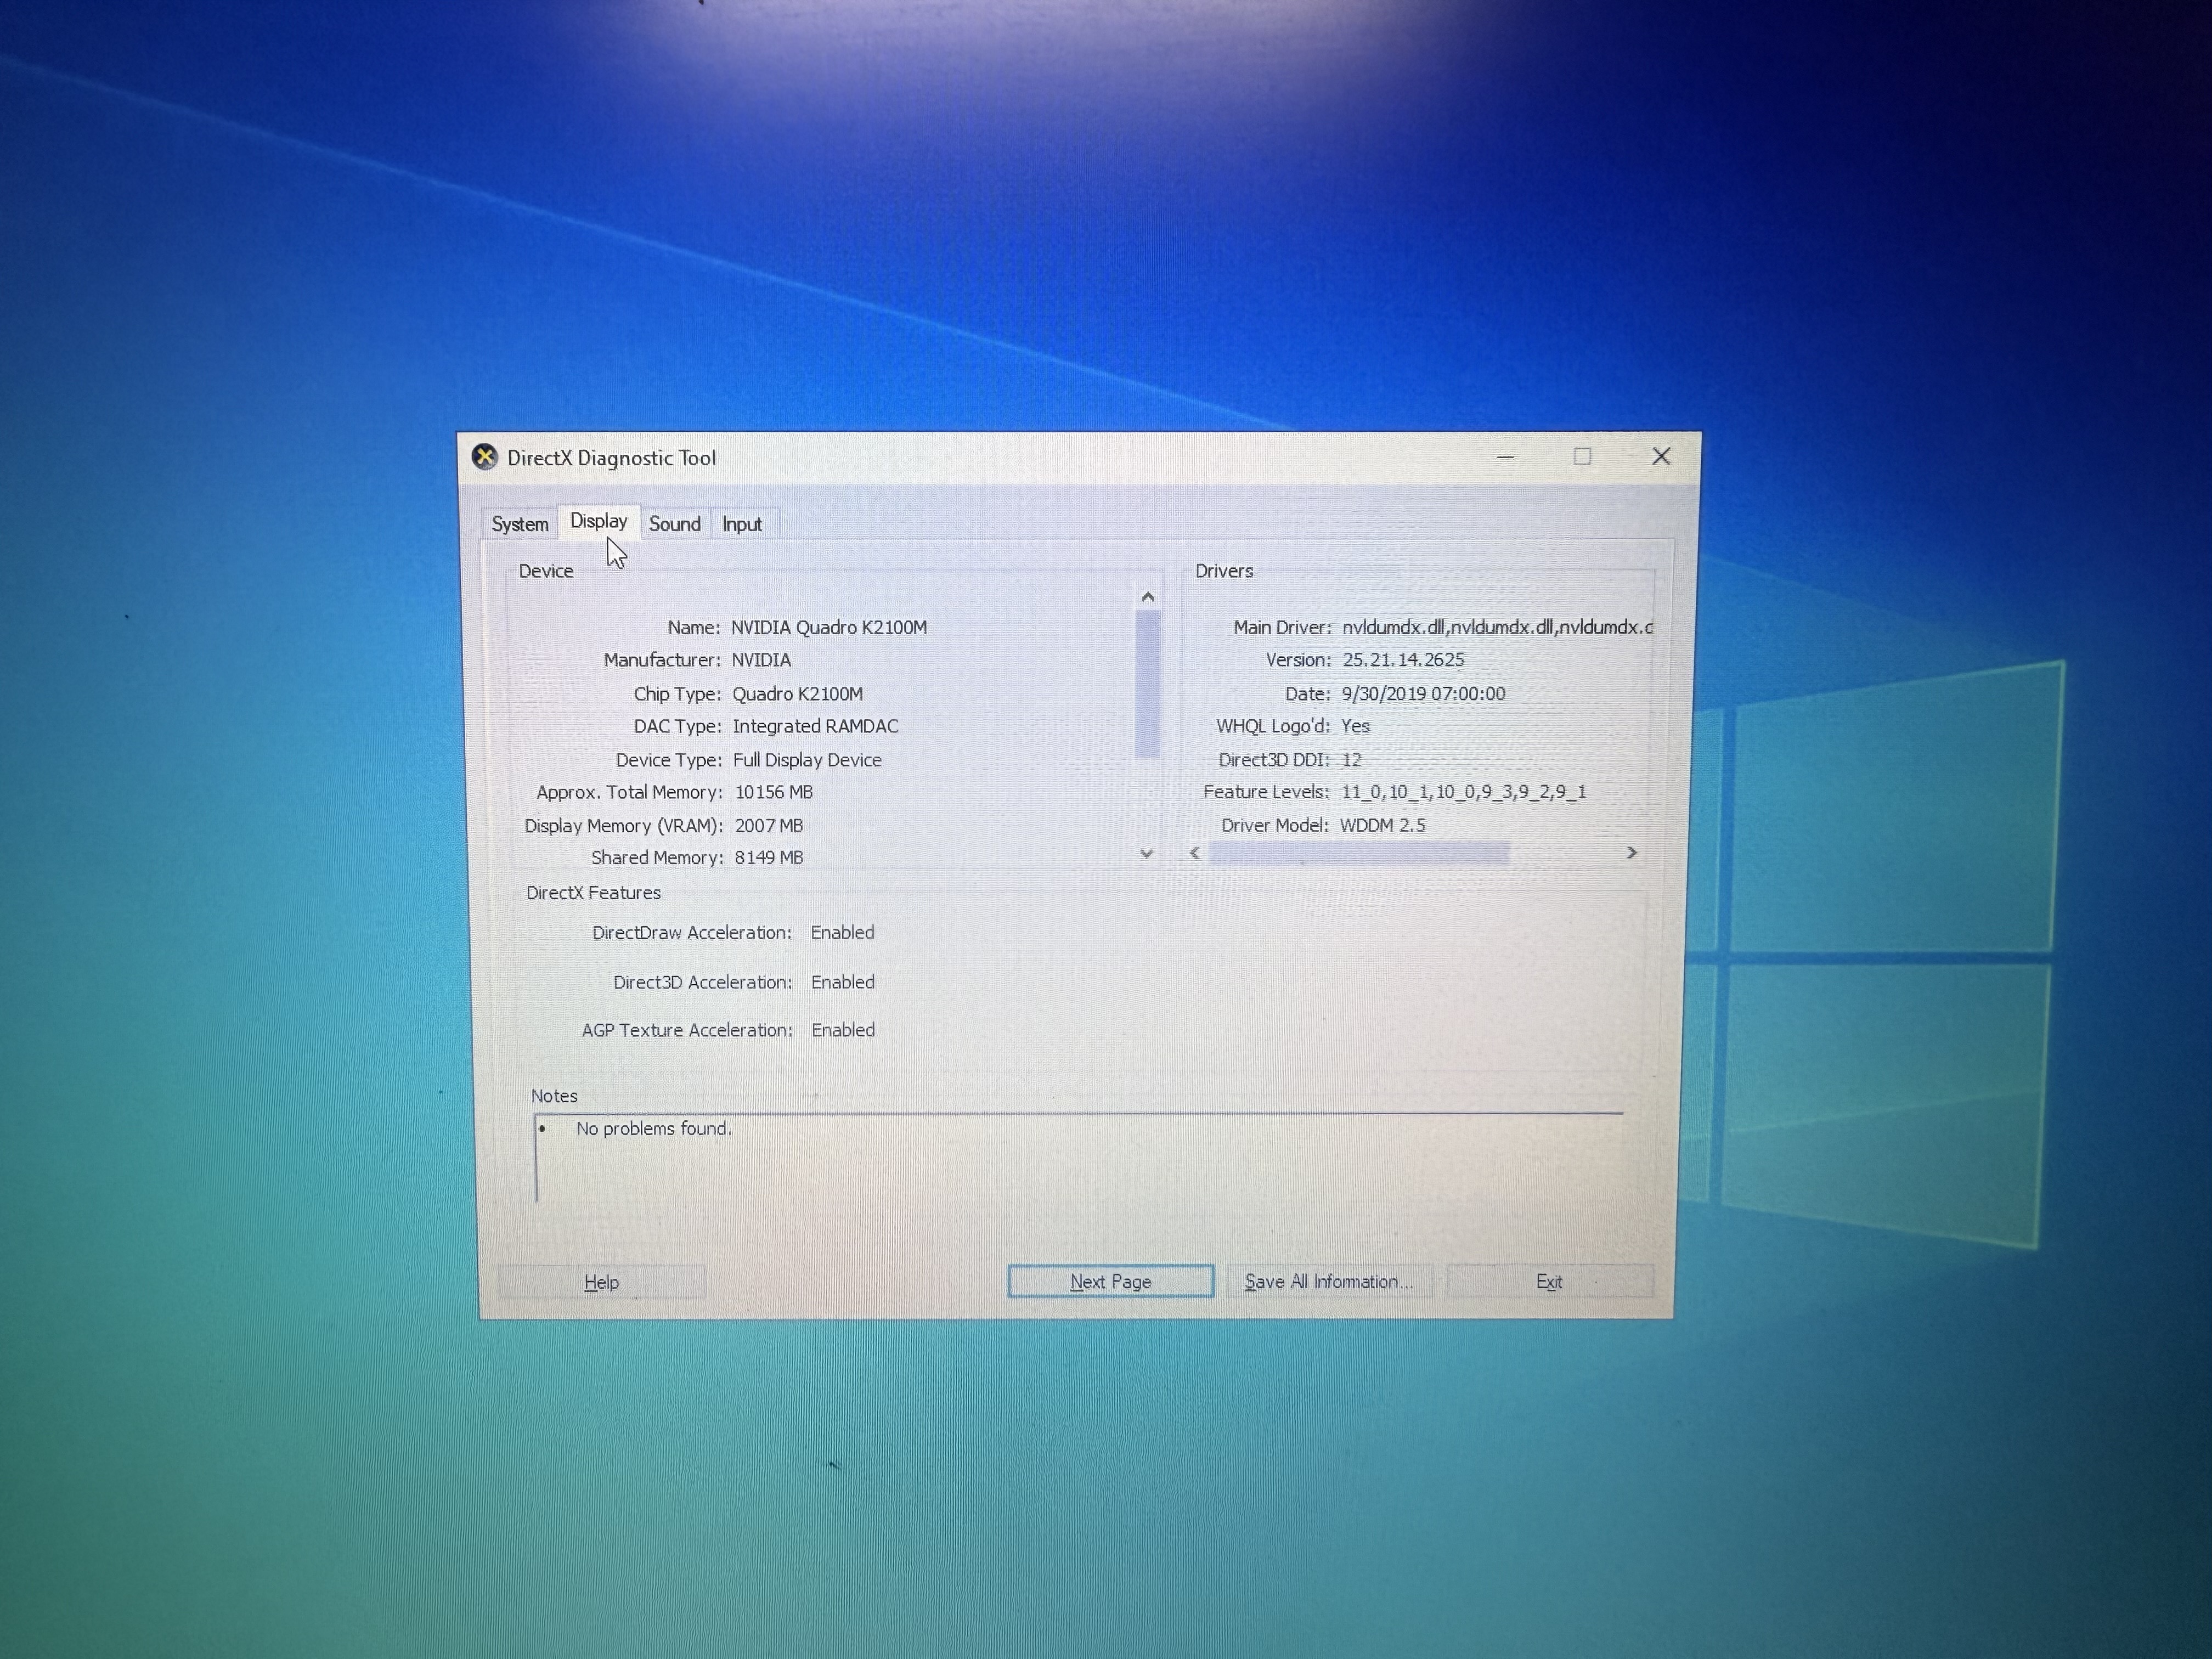Click WHQL Logo'd value Yes
This screenshot has height=1659, width=2212.
1355,726
